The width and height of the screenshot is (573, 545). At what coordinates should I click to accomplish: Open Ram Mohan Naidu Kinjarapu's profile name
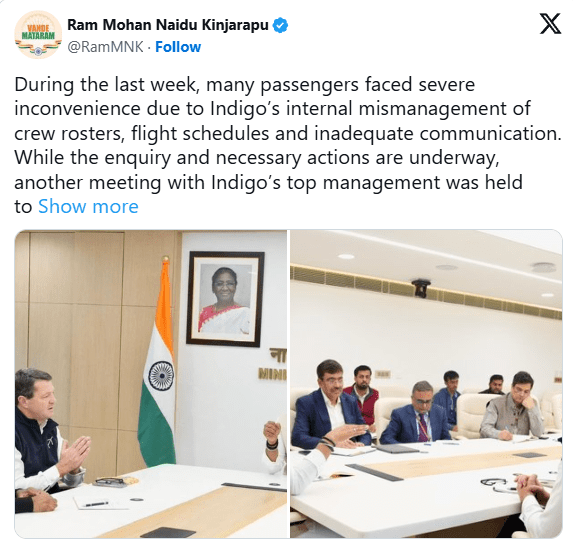[x=168, y=25]
